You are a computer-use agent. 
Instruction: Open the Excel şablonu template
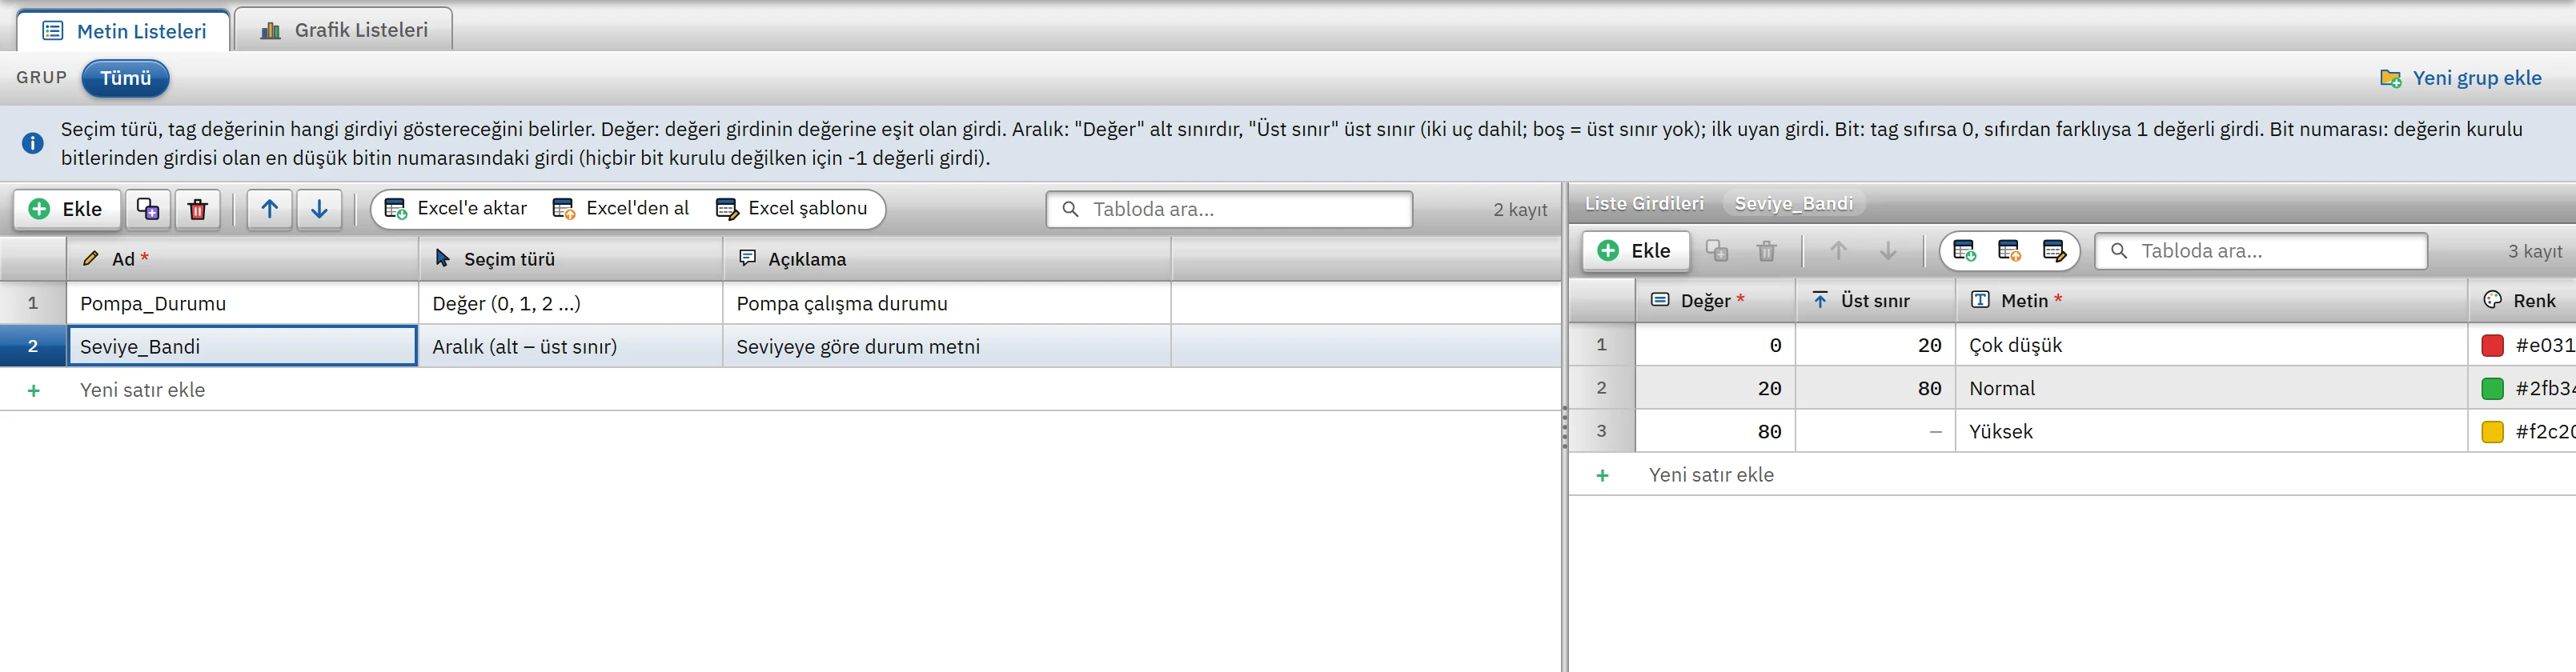pyautogui.click(x=792, y=209)
